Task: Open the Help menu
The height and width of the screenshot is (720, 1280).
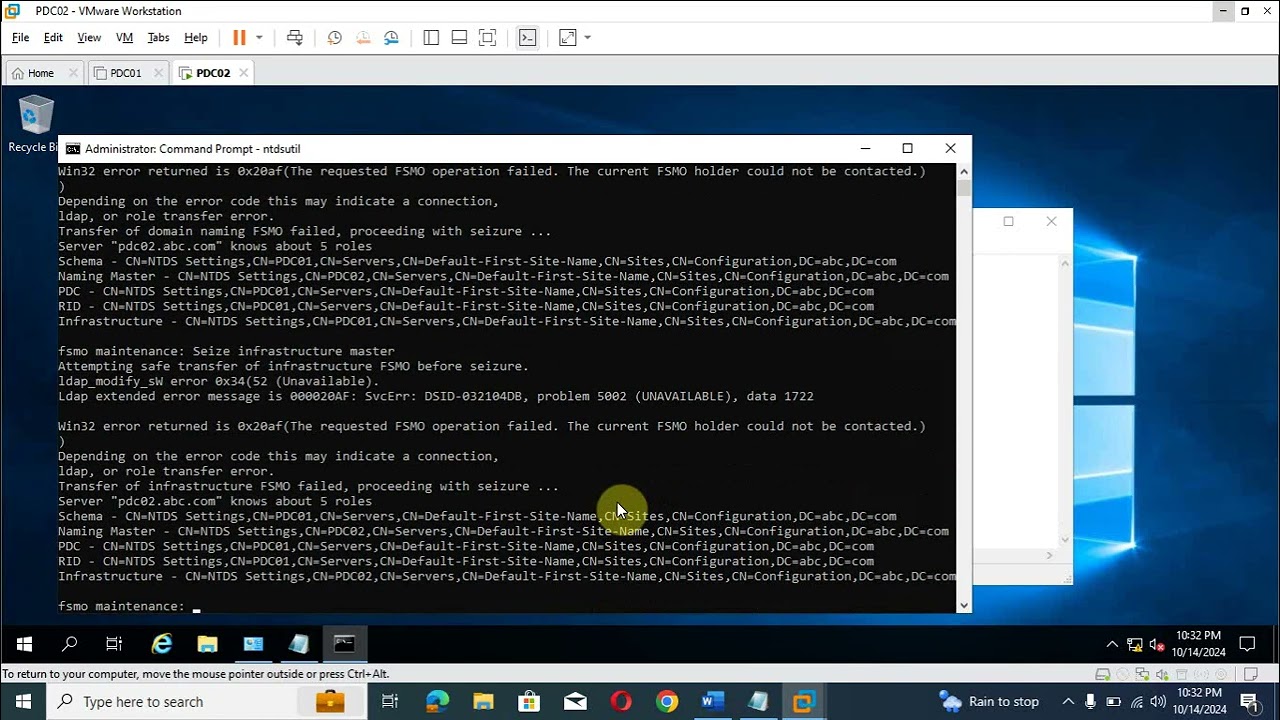Action: coord(196,38)
